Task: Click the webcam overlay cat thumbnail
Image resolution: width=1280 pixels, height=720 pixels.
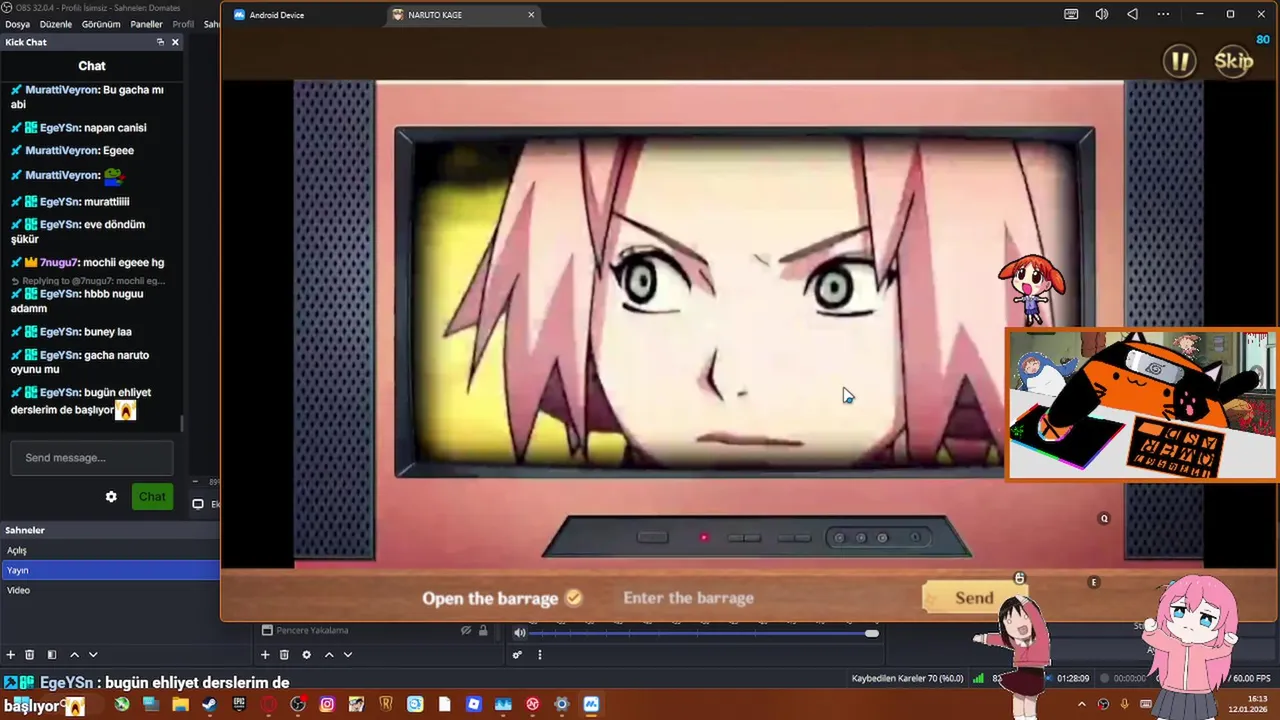Action: point(1141,405)
